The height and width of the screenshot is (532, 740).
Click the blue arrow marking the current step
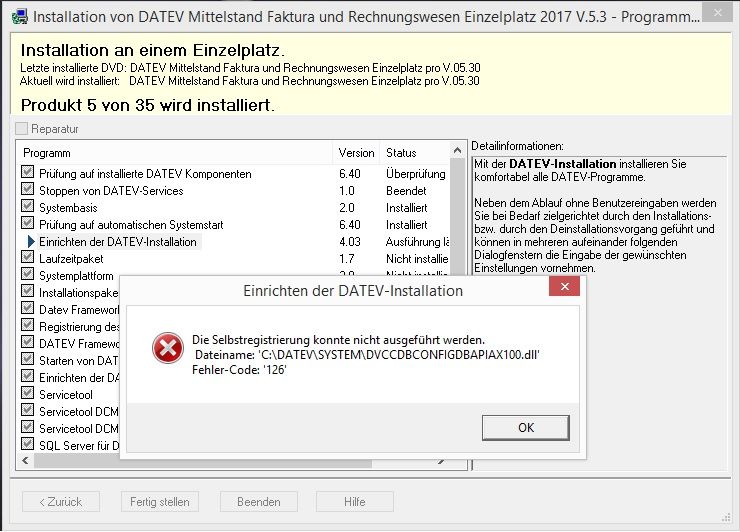(30, 242)
